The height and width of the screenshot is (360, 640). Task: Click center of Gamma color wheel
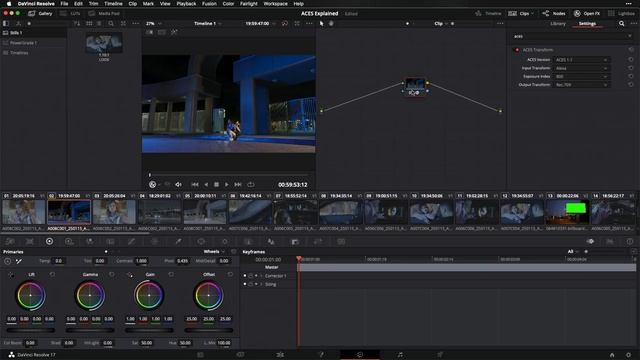[x=90, y=295]
